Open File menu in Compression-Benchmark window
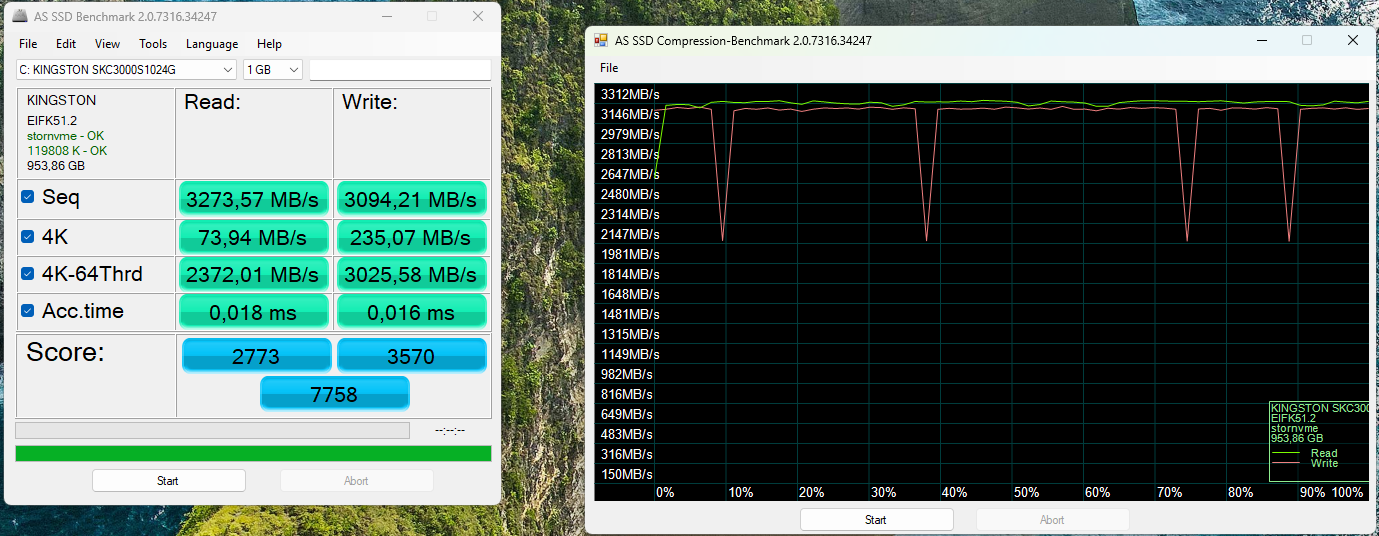The height and width of the screenshot is (536, 1379). point(609,68)
